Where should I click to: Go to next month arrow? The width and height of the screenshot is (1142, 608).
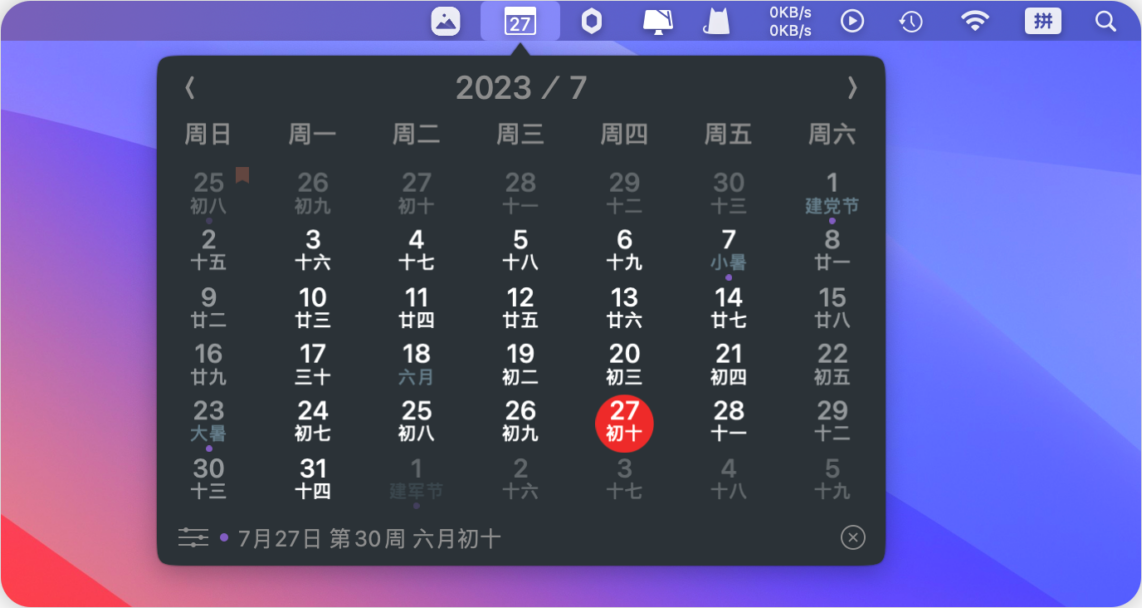(852, 88)
